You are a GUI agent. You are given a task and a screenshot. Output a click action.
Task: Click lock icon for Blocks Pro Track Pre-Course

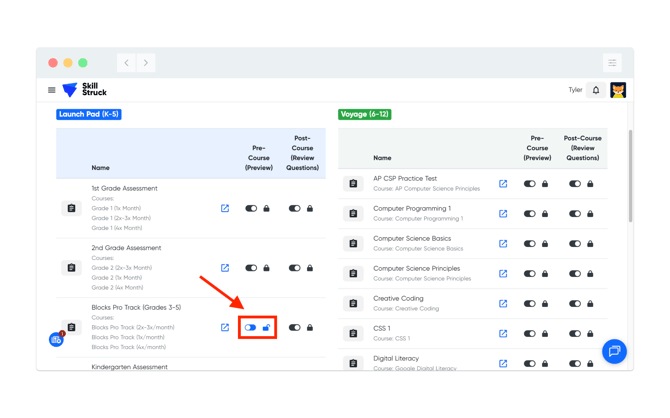[x=266, y=328]
